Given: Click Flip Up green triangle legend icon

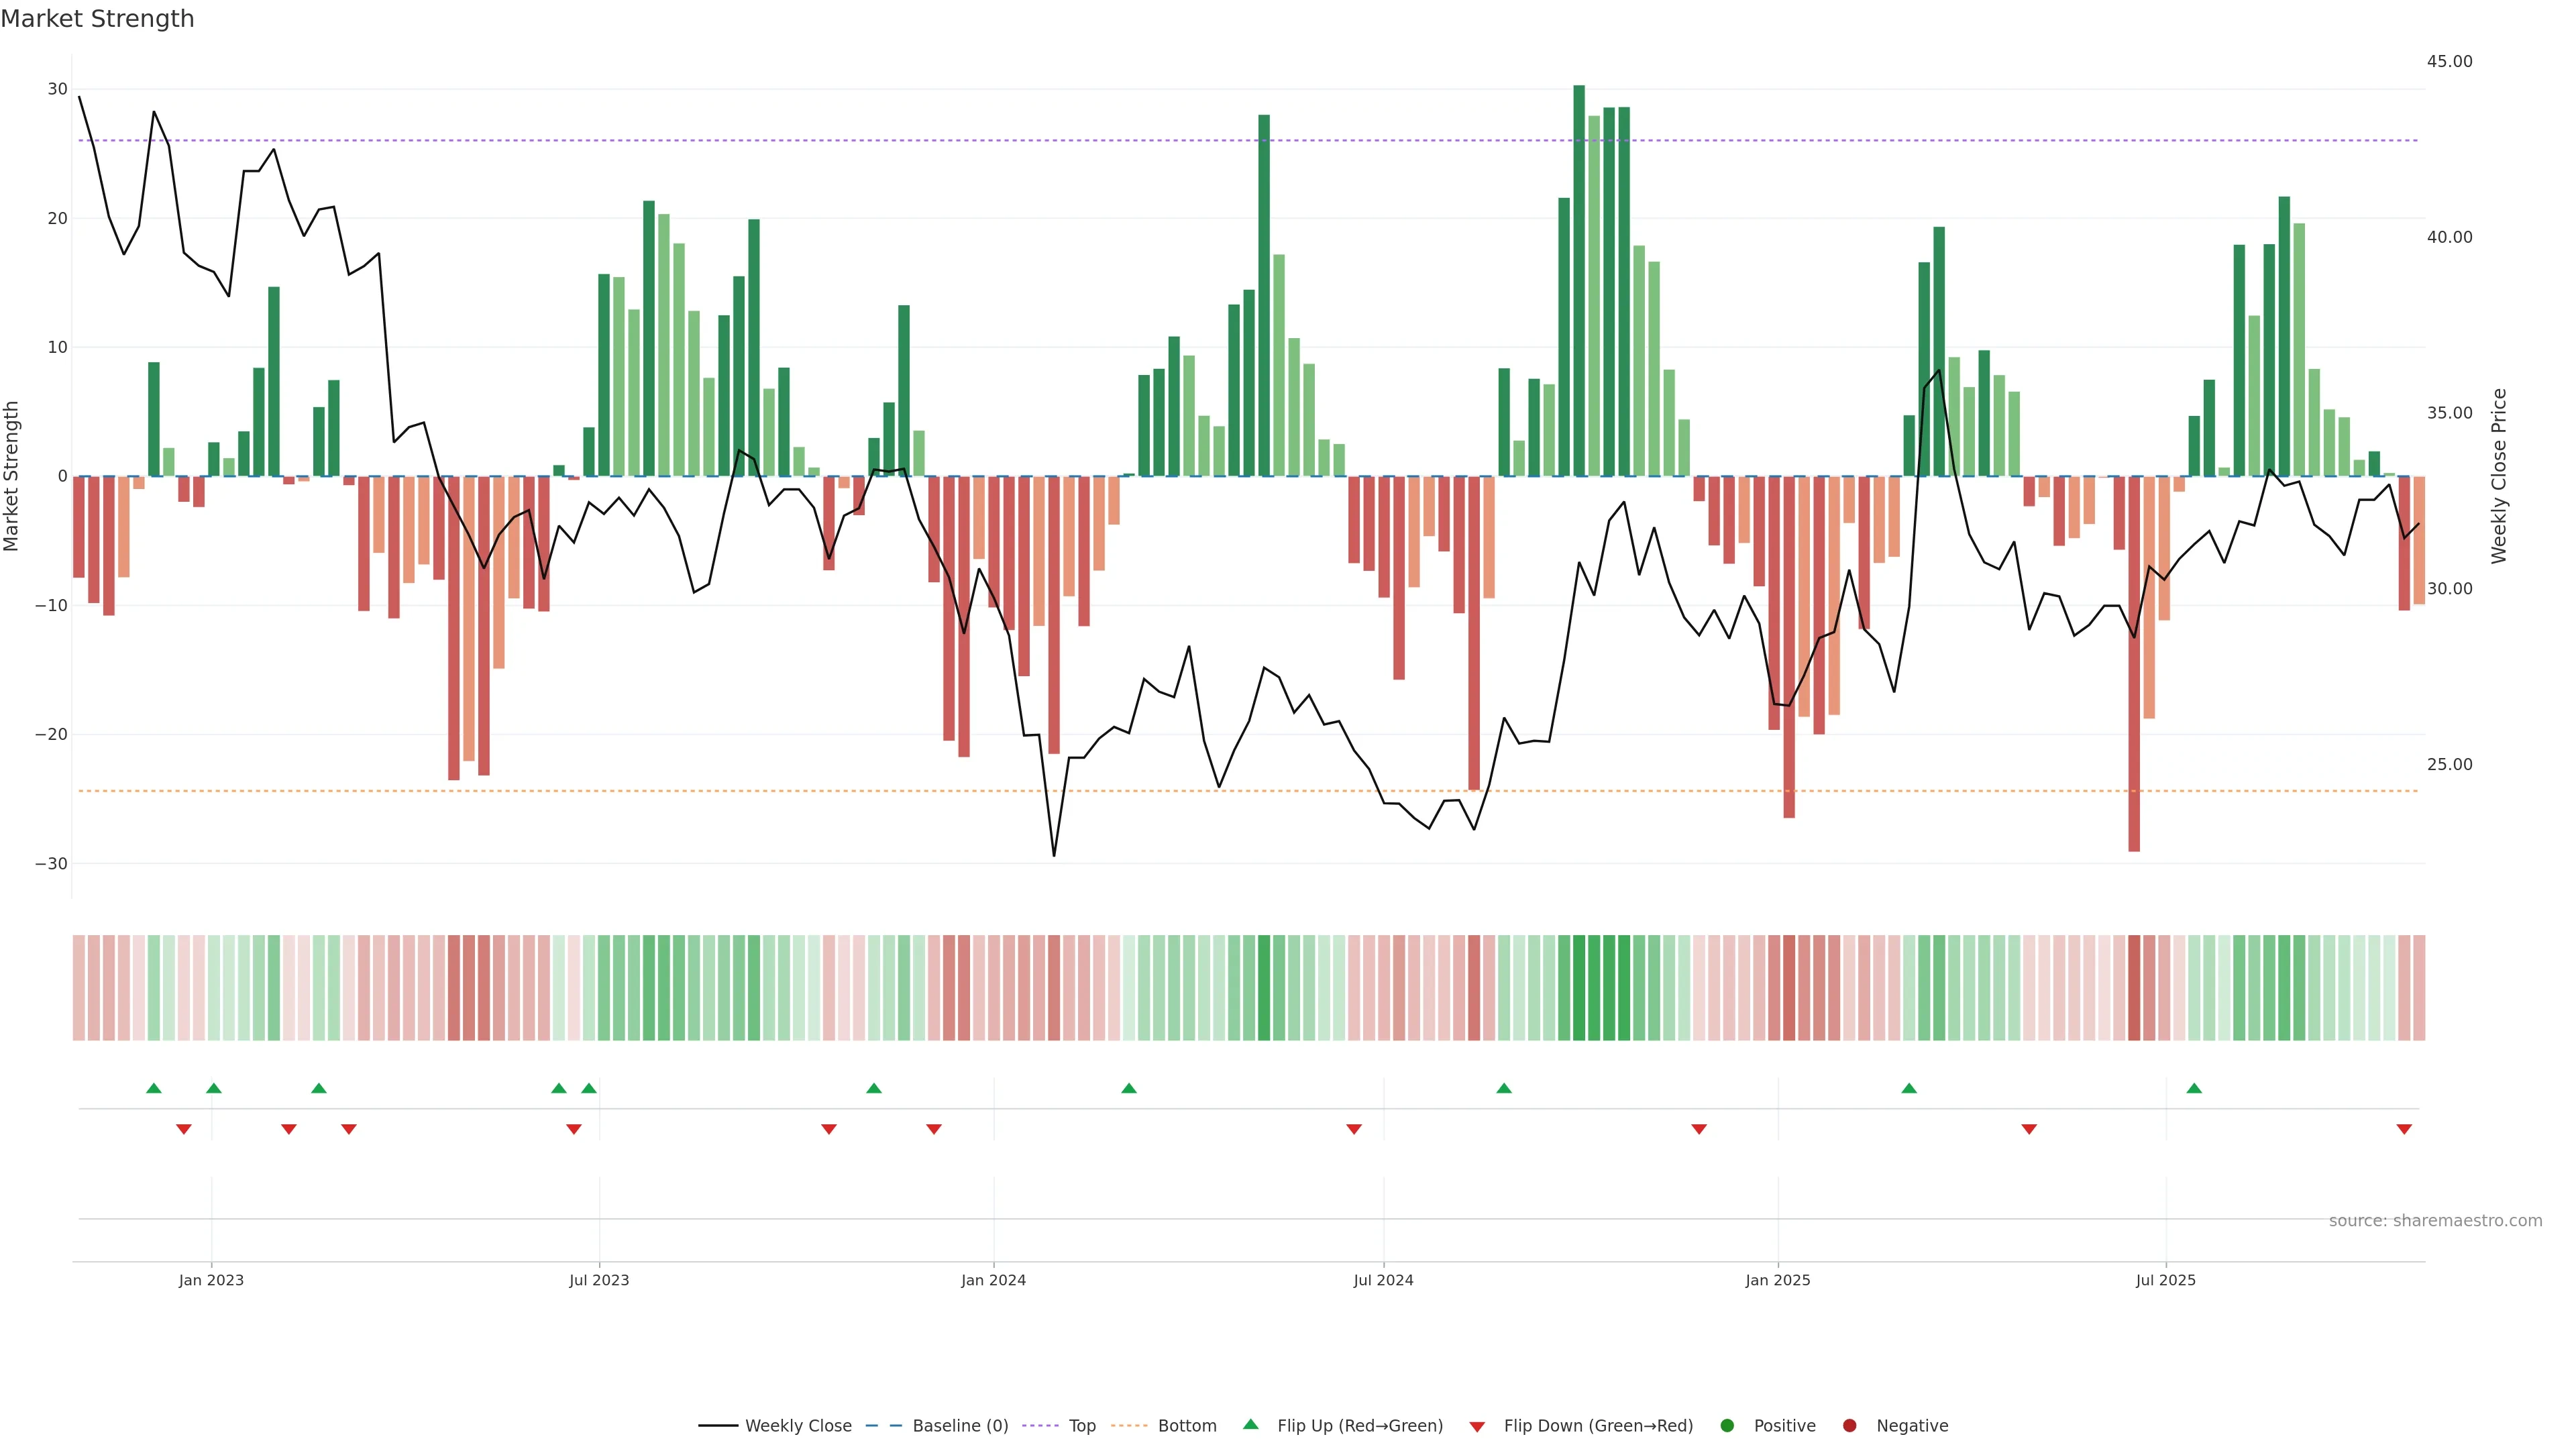Looking at the screenshot, I should pos(1250,1424).
